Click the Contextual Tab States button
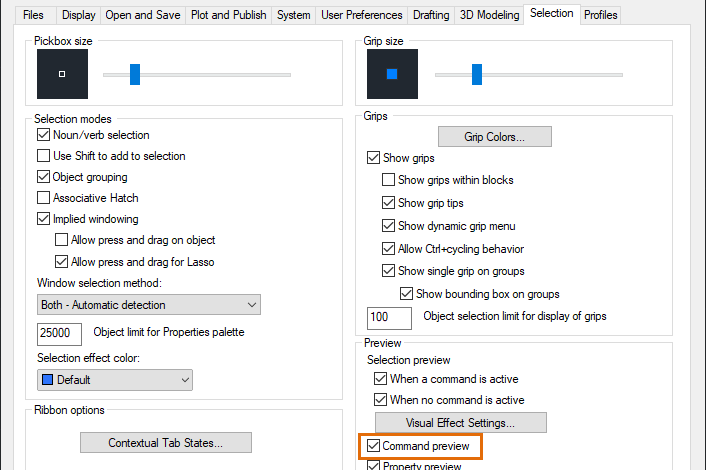This screenshot has width=706, height=470. 165,442
